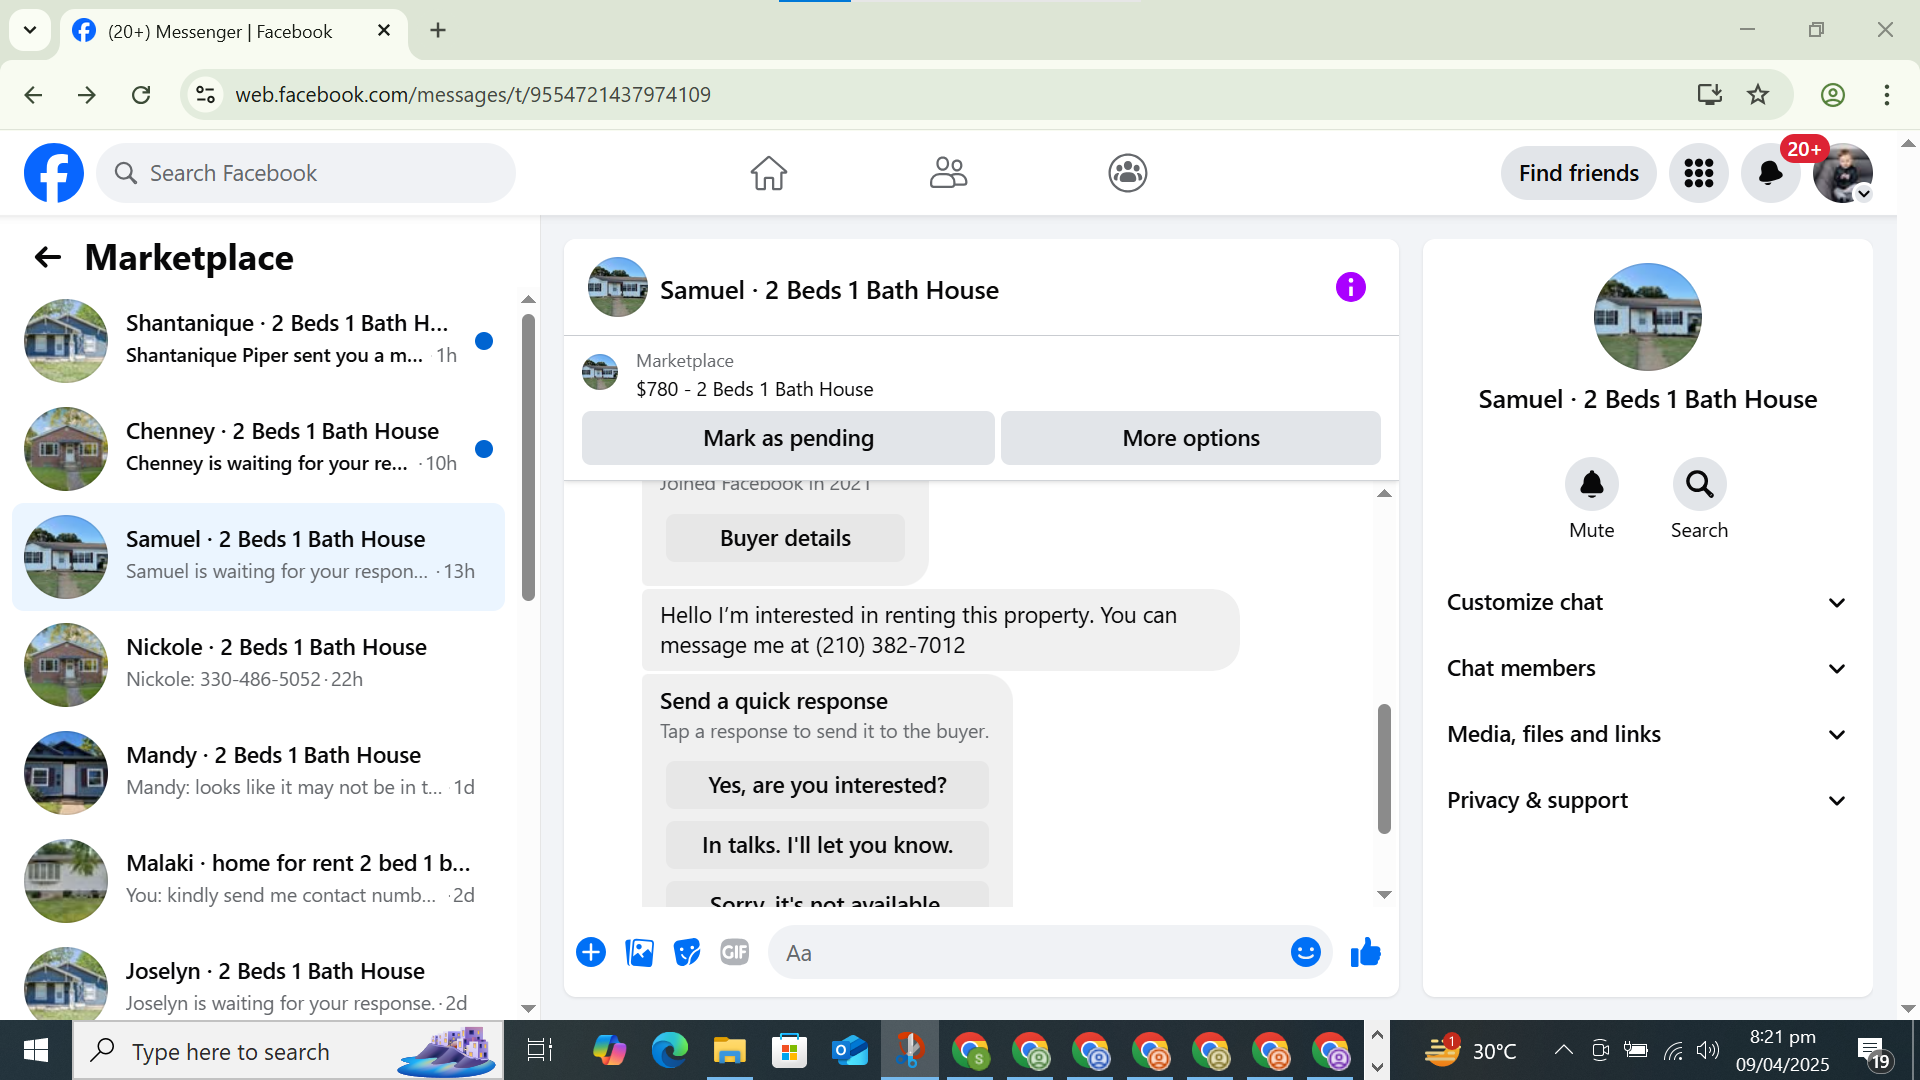Open Nickole's conversation
The width and height of the screenshot is (1920, 1080).
pos(258,664)
